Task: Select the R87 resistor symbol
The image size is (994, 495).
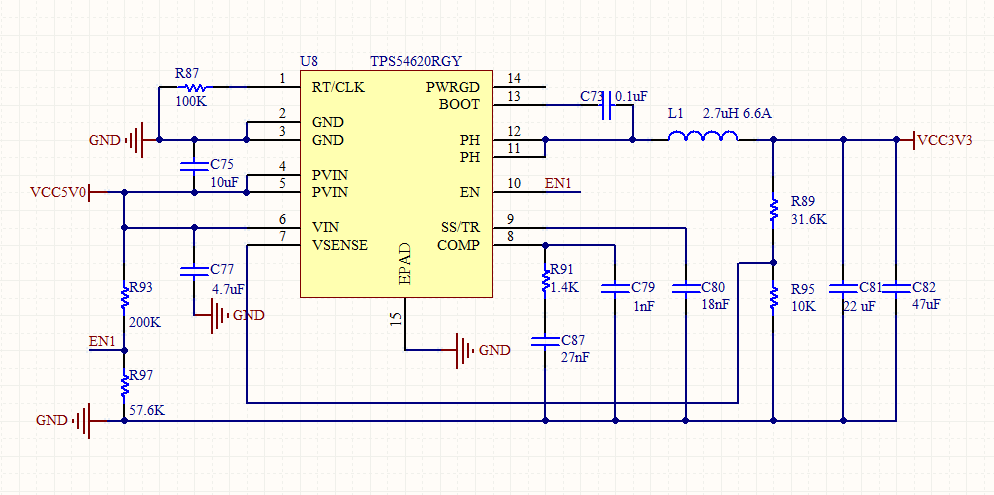Action: (193, 87)
